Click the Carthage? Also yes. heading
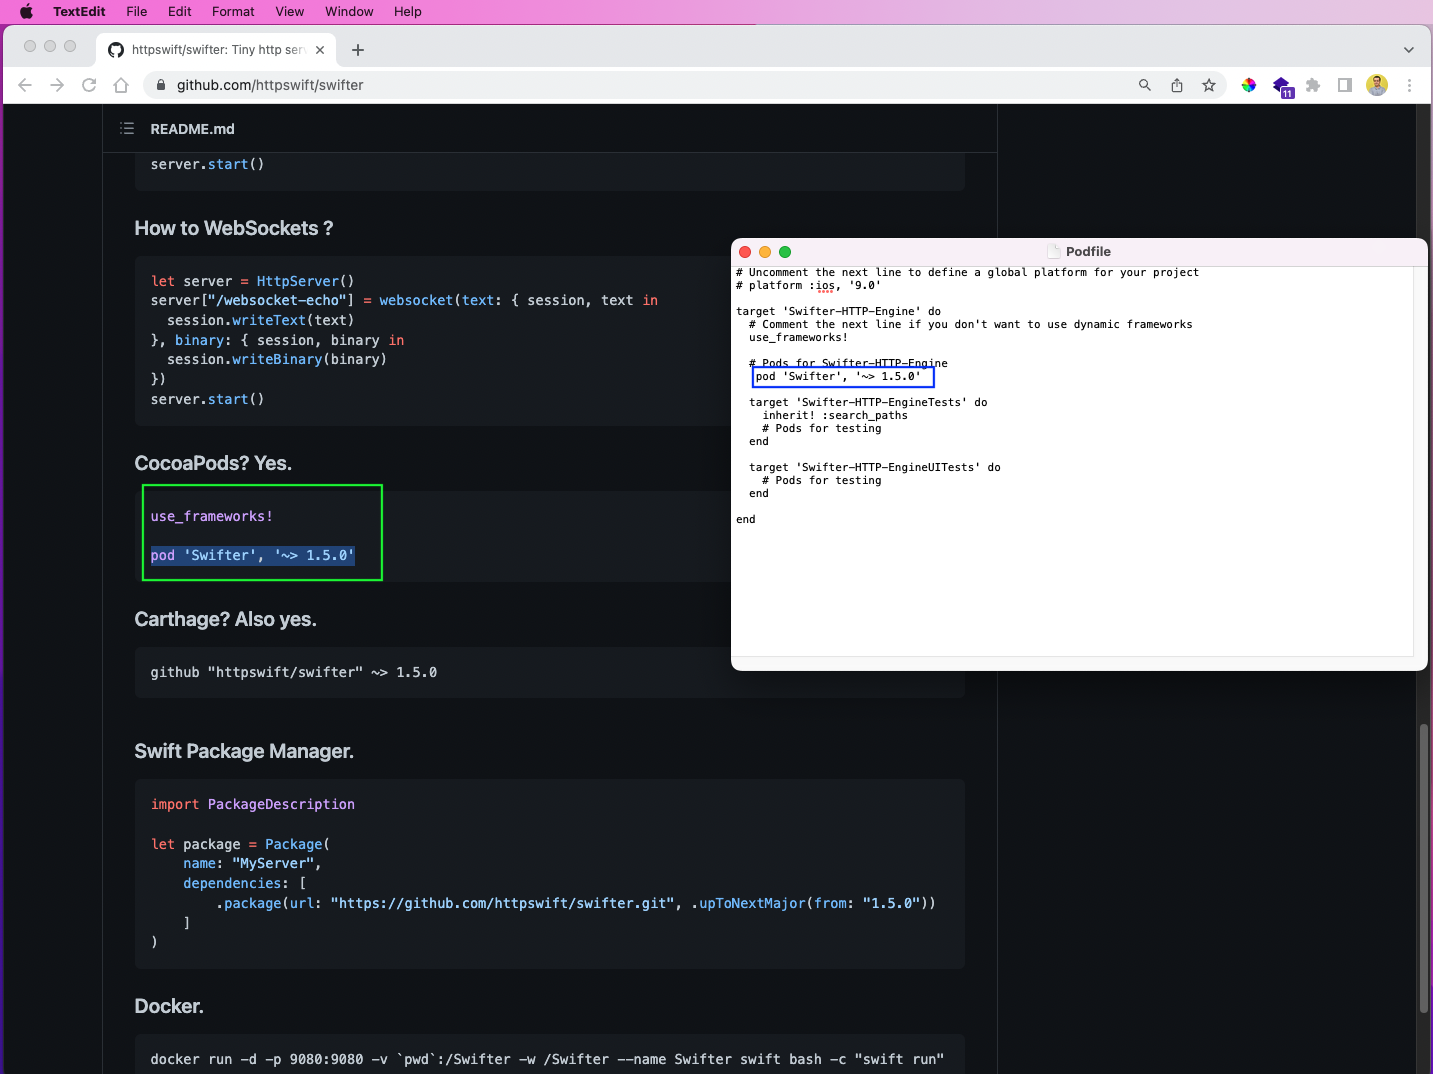The height and width of the screenshot is (1074, 1433). (225, 619)
